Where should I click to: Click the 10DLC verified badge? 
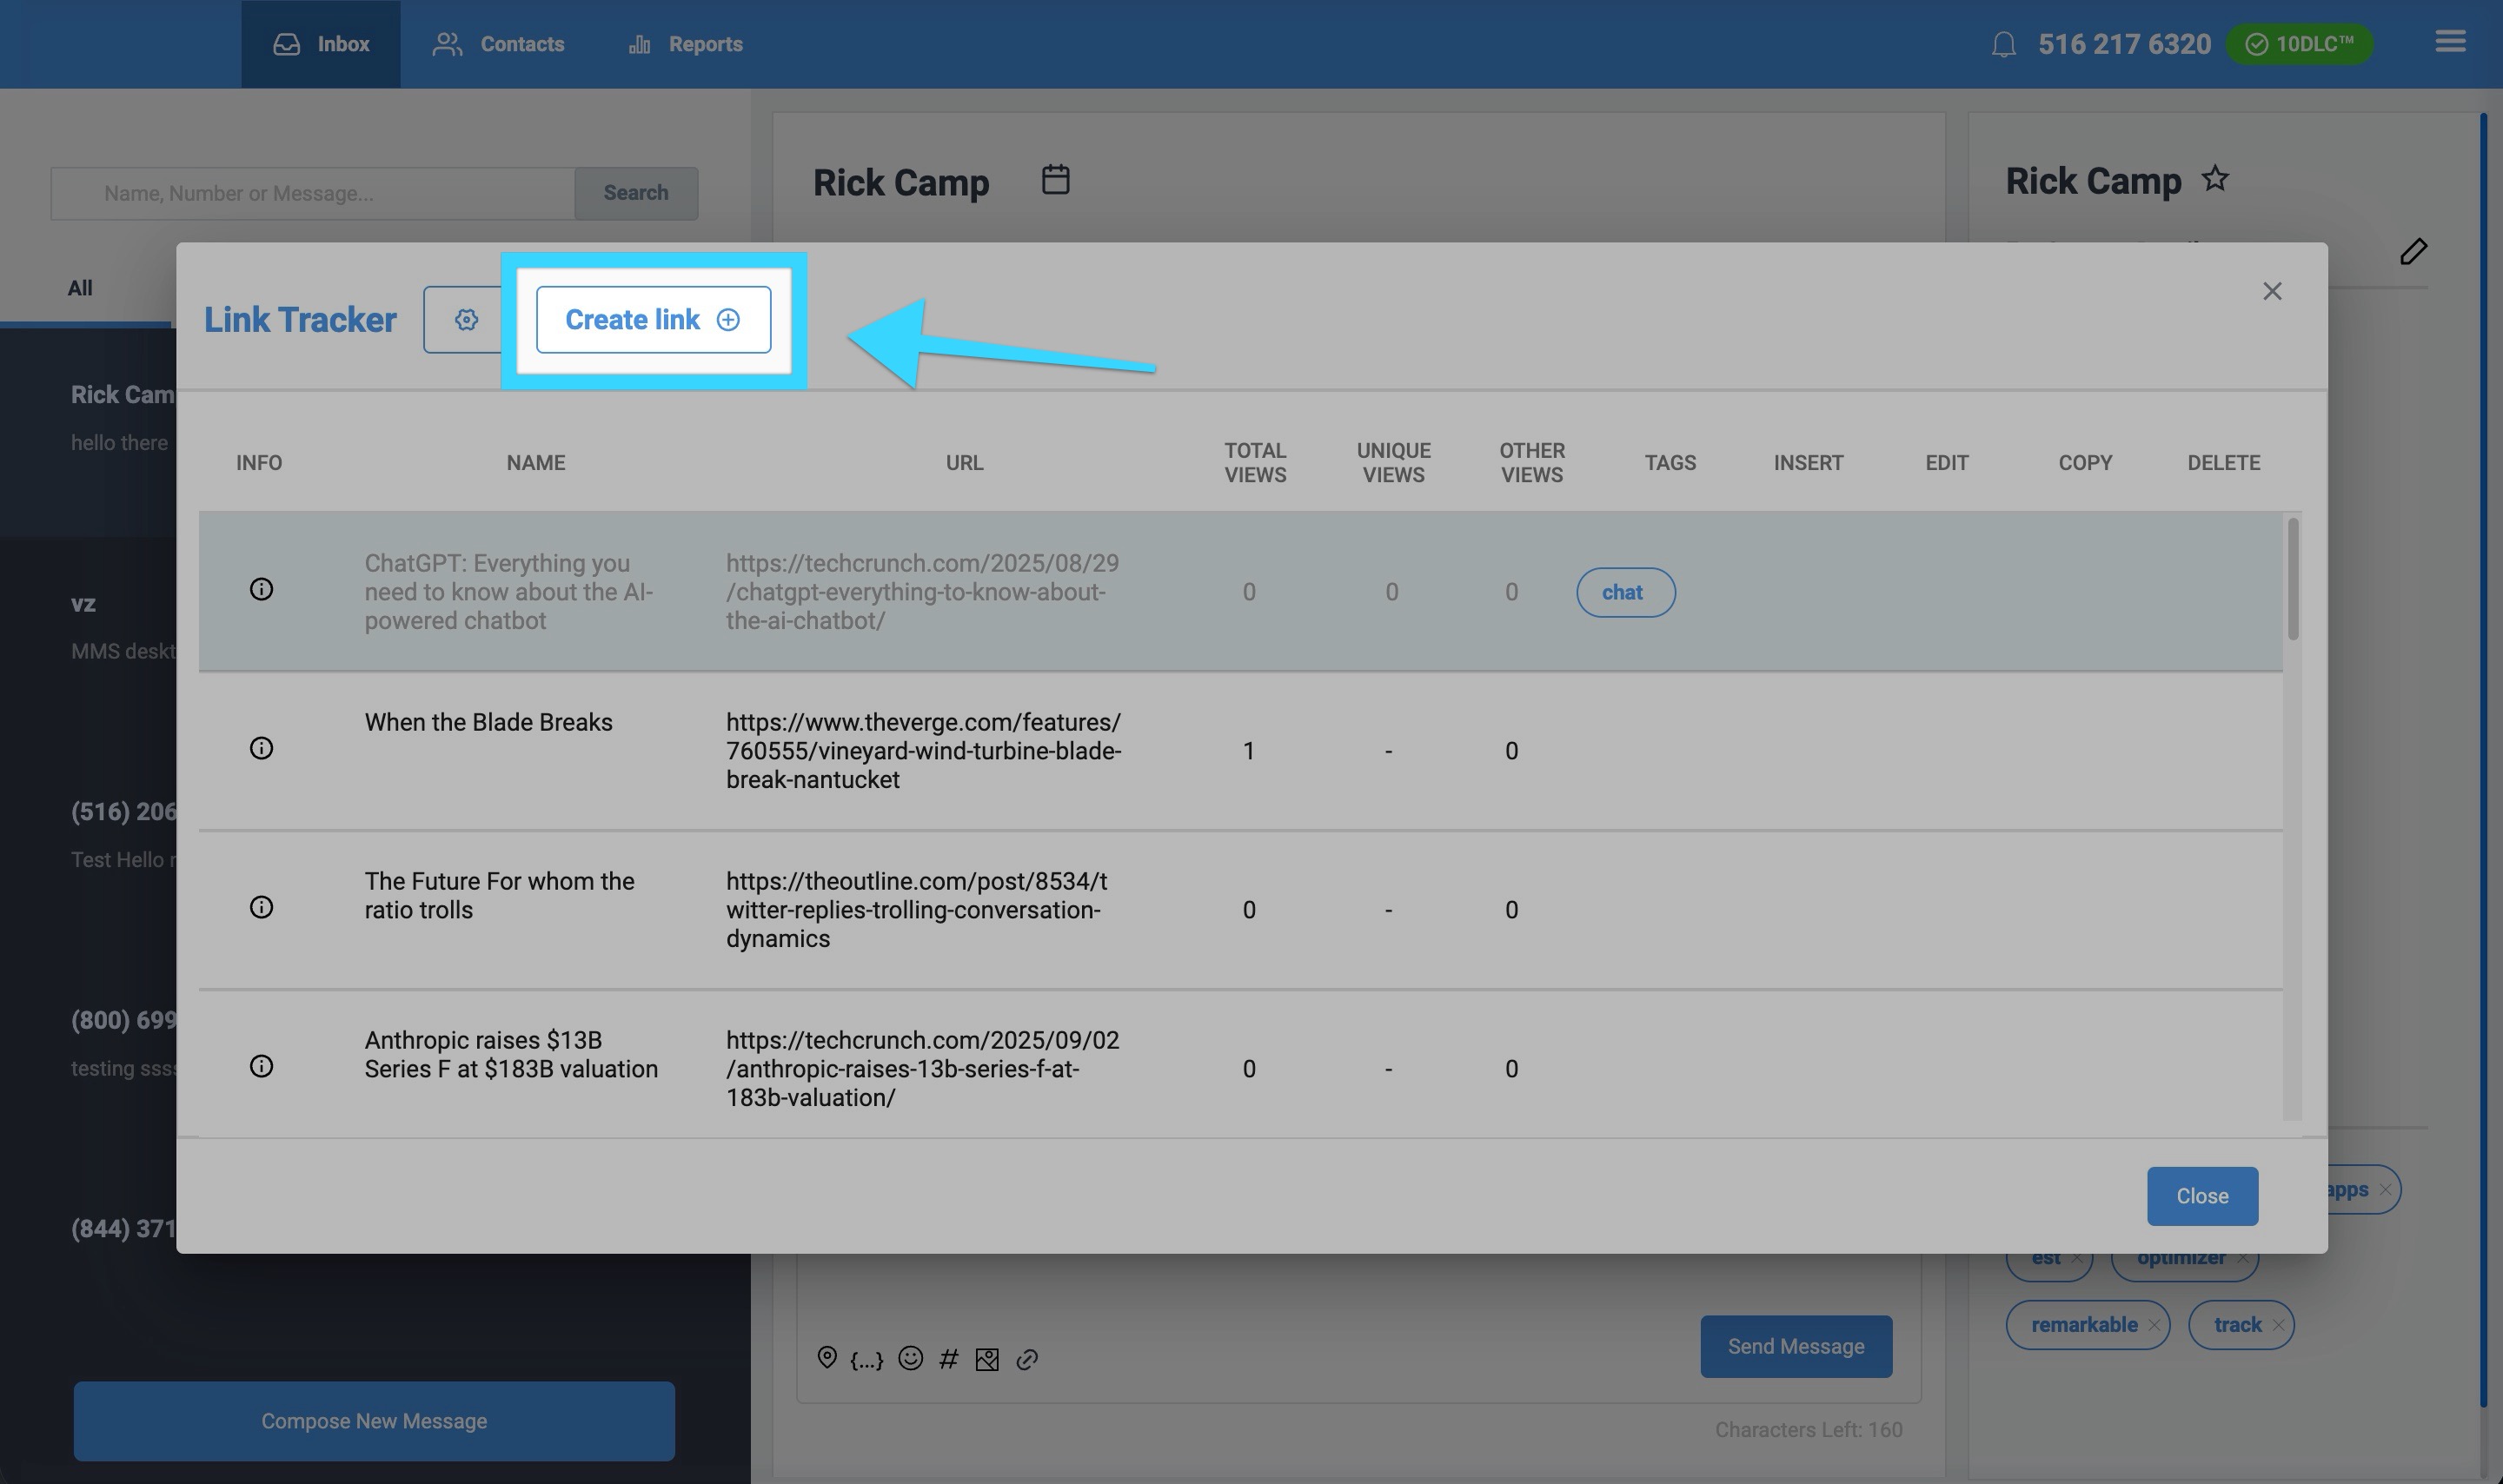(x=2299, y=44)
